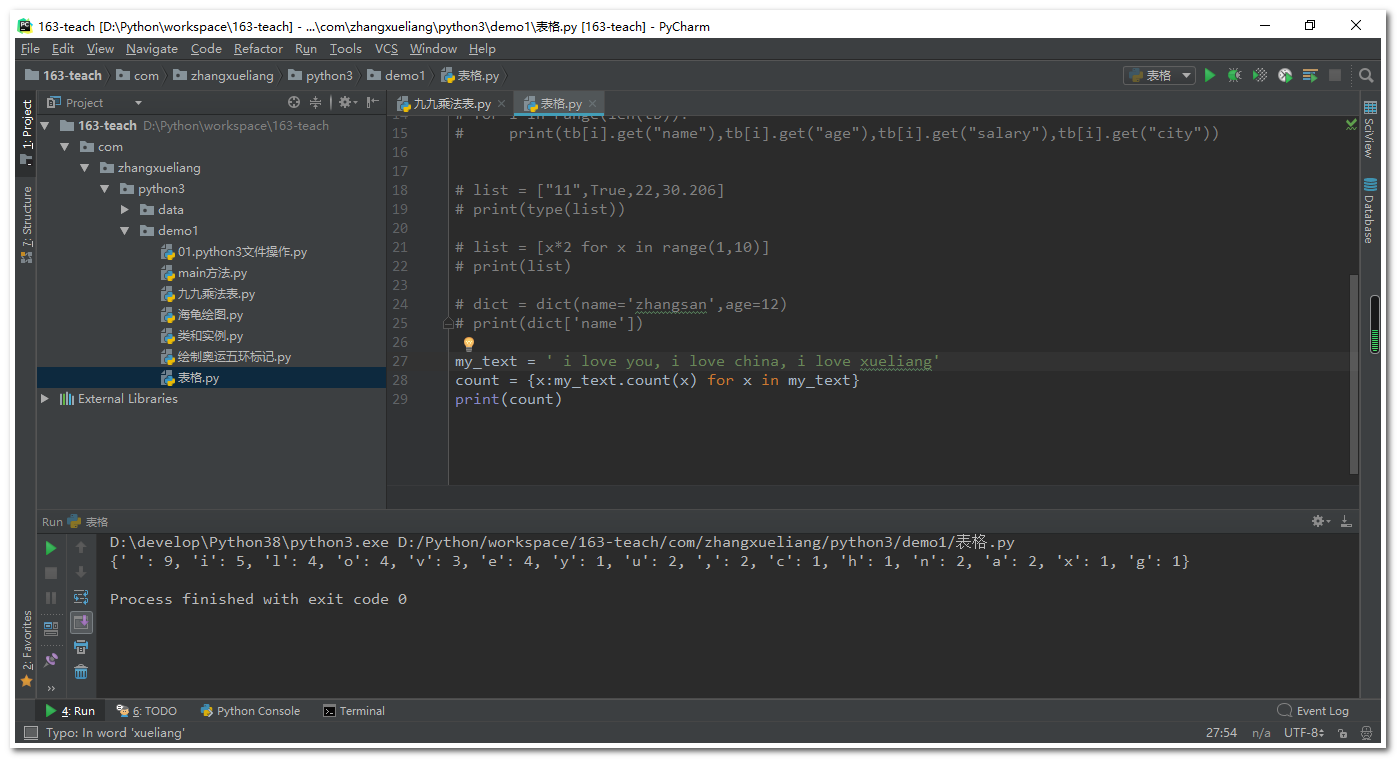1397x759 pixels.
Task: Expand the data folder
Action: [125, 210]
